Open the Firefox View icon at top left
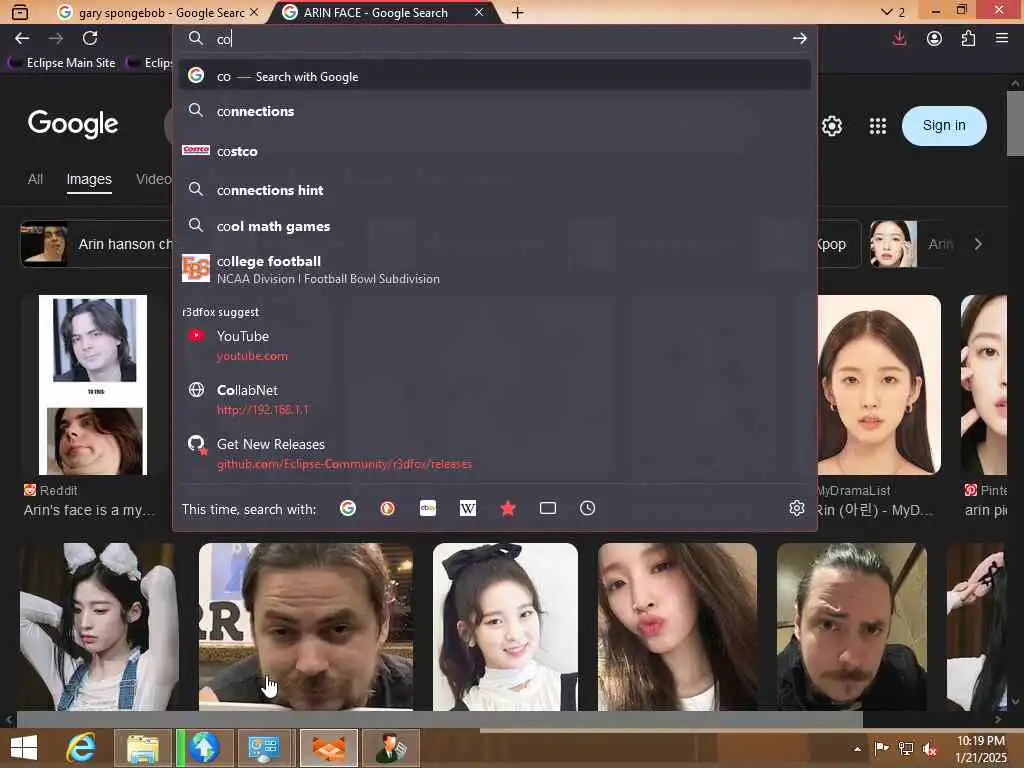The image size is (1024, 768). (x=20, y=12)
